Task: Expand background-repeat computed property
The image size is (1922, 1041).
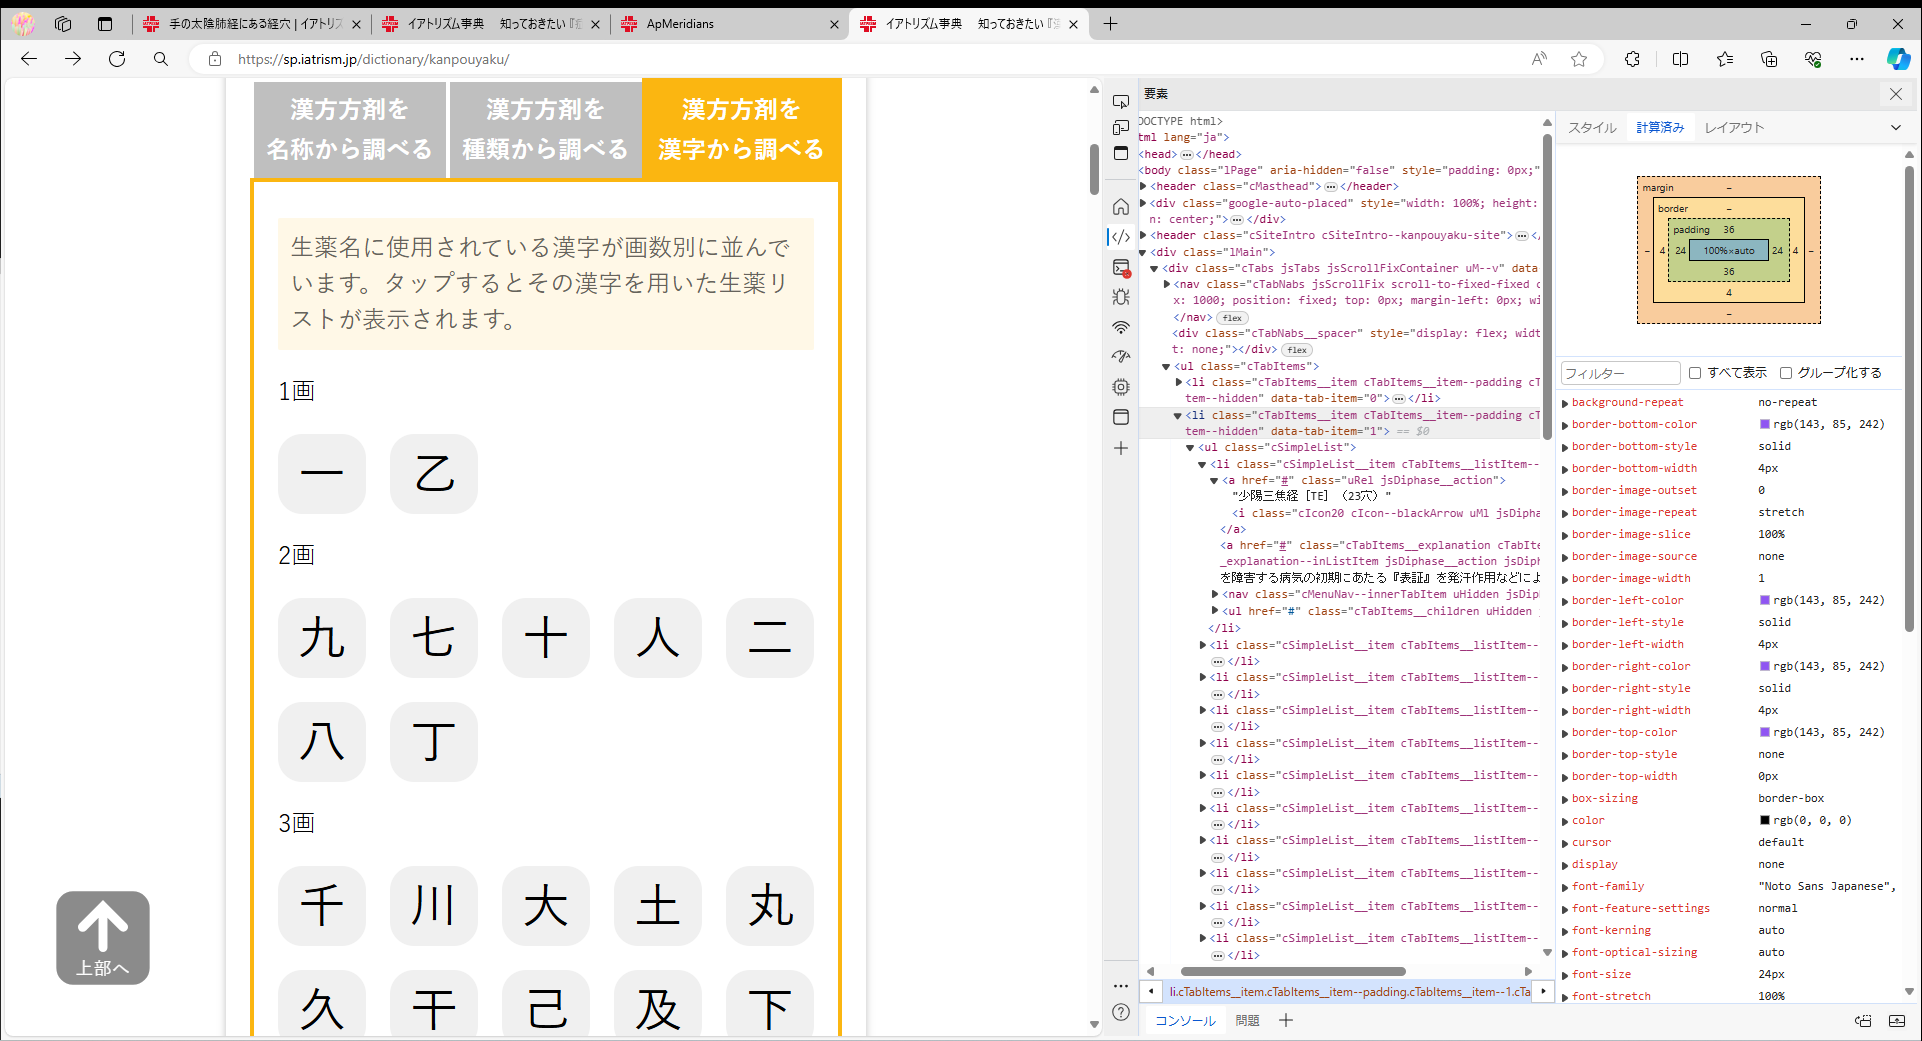Action: coord(1565,403)
